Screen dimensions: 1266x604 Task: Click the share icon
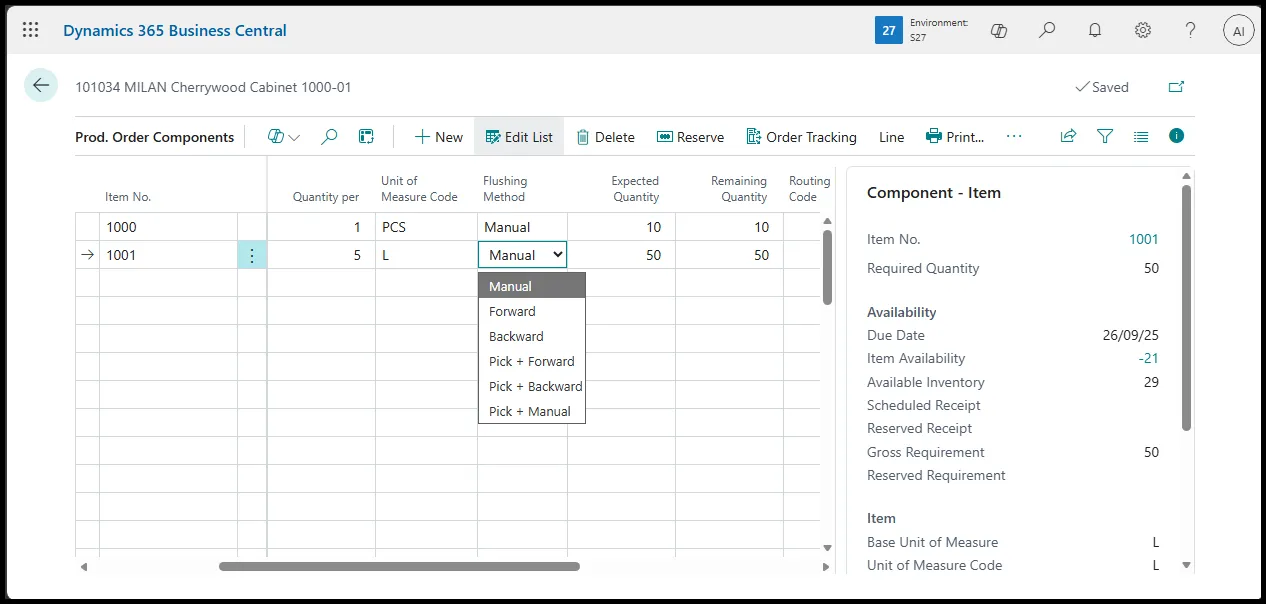click(1068, 136)
